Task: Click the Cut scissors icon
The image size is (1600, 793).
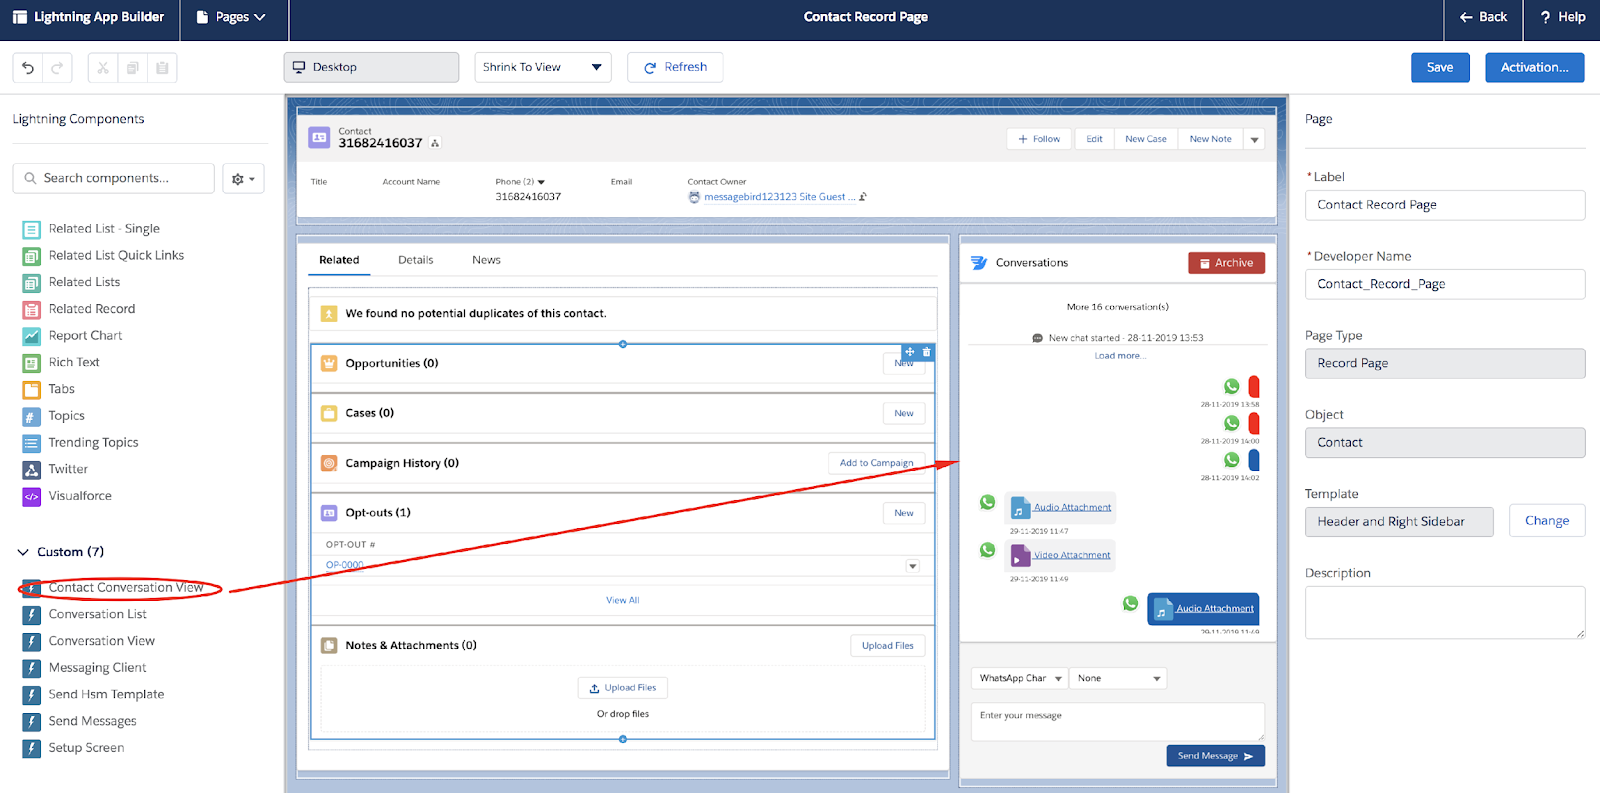Action: 103,68
